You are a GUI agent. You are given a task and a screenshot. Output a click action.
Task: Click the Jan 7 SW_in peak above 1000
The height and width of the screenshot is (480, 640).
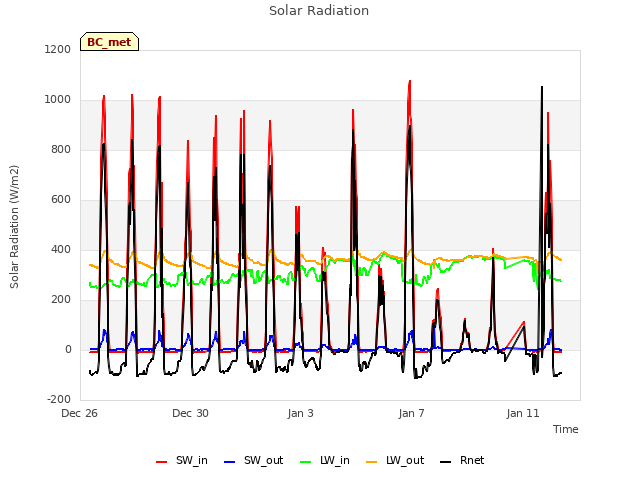point(409,82)
